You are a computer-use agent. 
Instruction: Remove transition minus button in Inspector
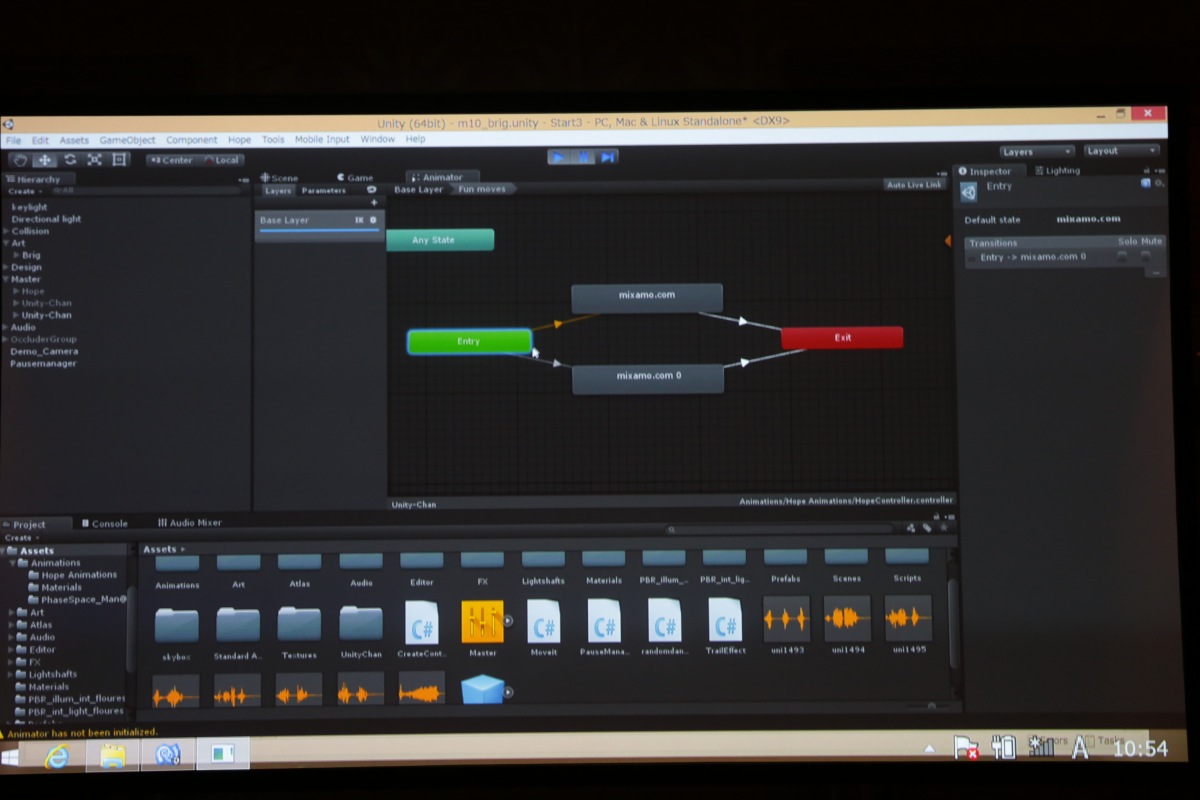coord(1155,271)
